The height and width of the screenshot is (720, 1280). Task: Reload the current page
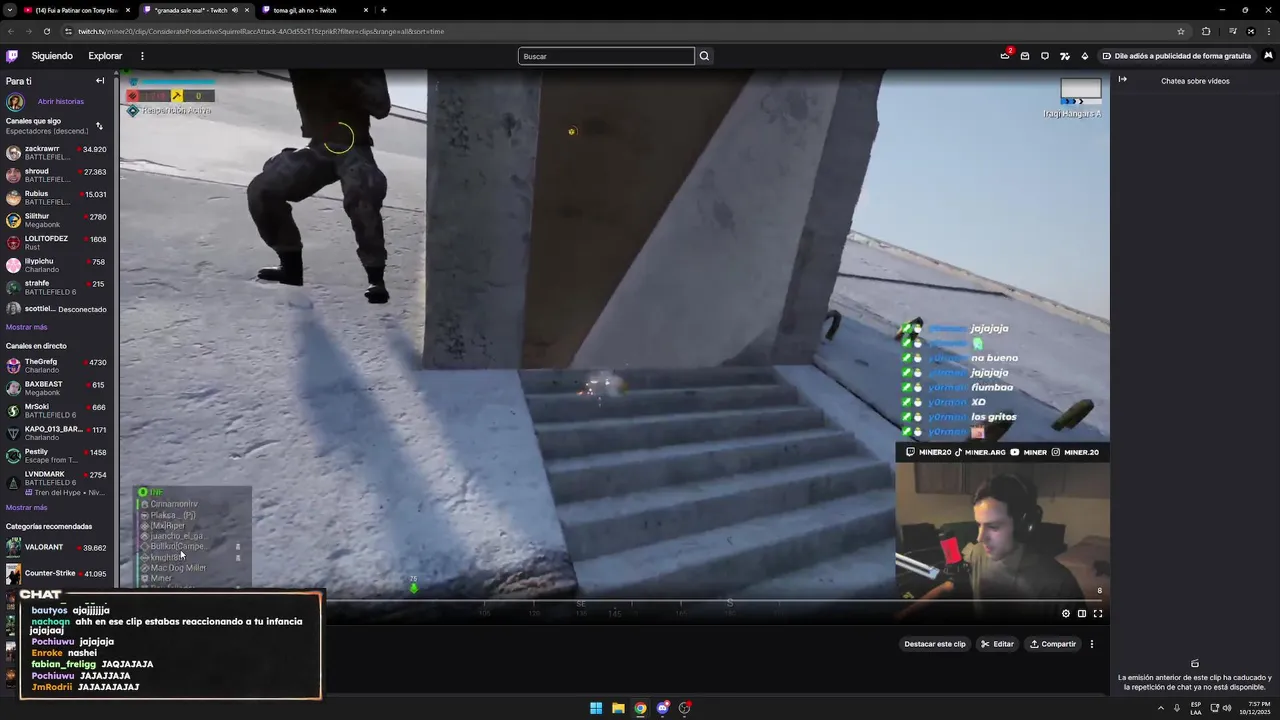[47, 31]
